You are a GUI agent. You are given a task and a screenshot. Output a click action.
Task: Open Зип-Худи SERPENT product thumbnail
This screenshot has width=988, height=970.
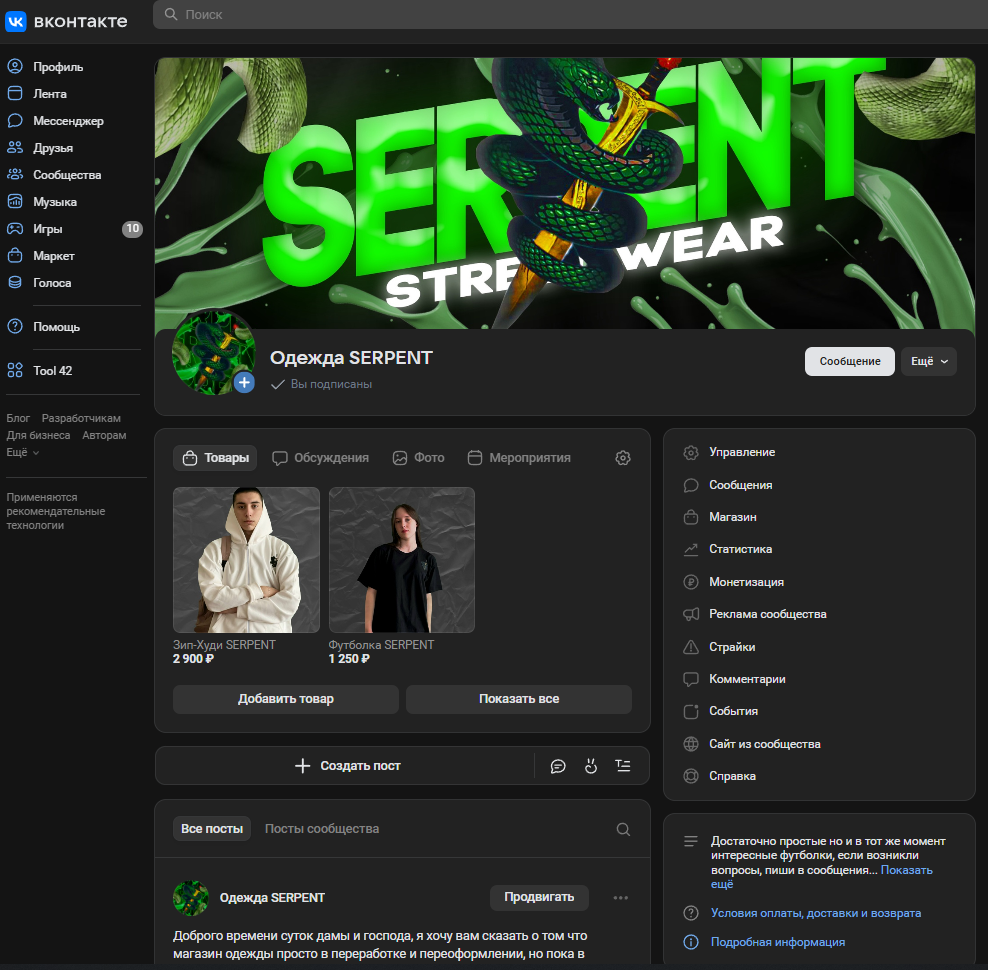tap(246, 560)
